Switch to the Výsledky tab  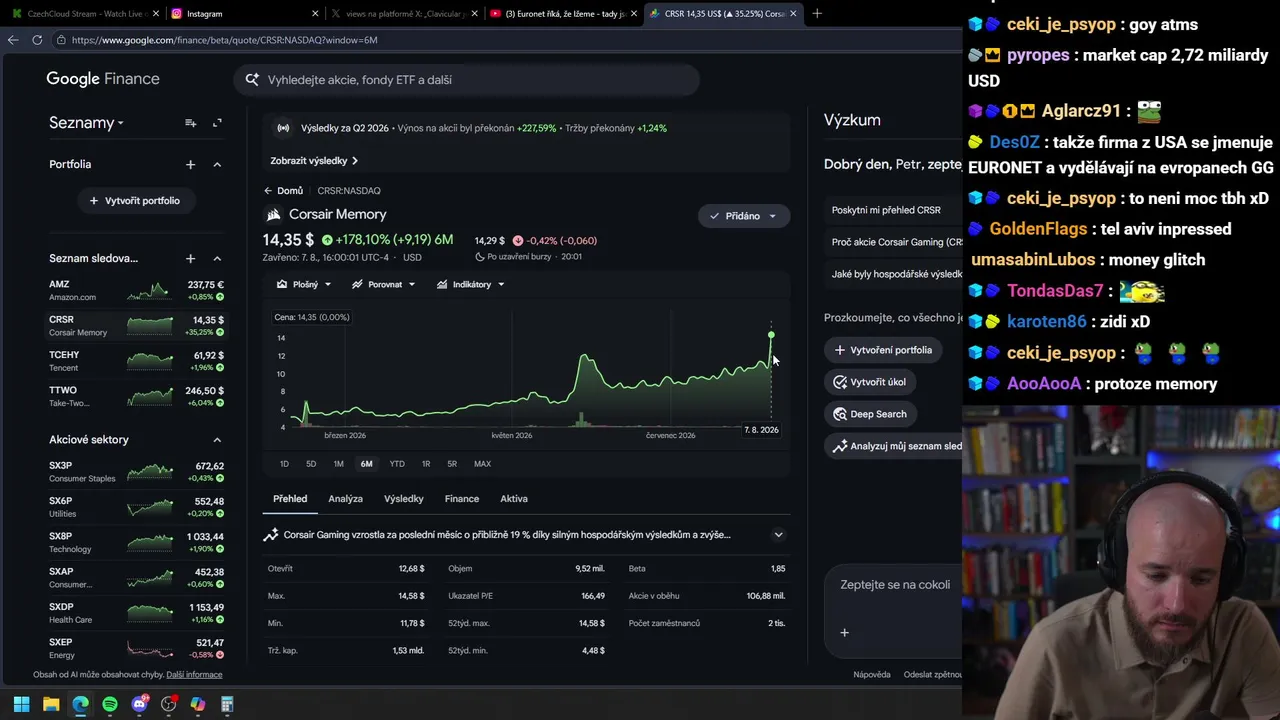pos(404,498)
